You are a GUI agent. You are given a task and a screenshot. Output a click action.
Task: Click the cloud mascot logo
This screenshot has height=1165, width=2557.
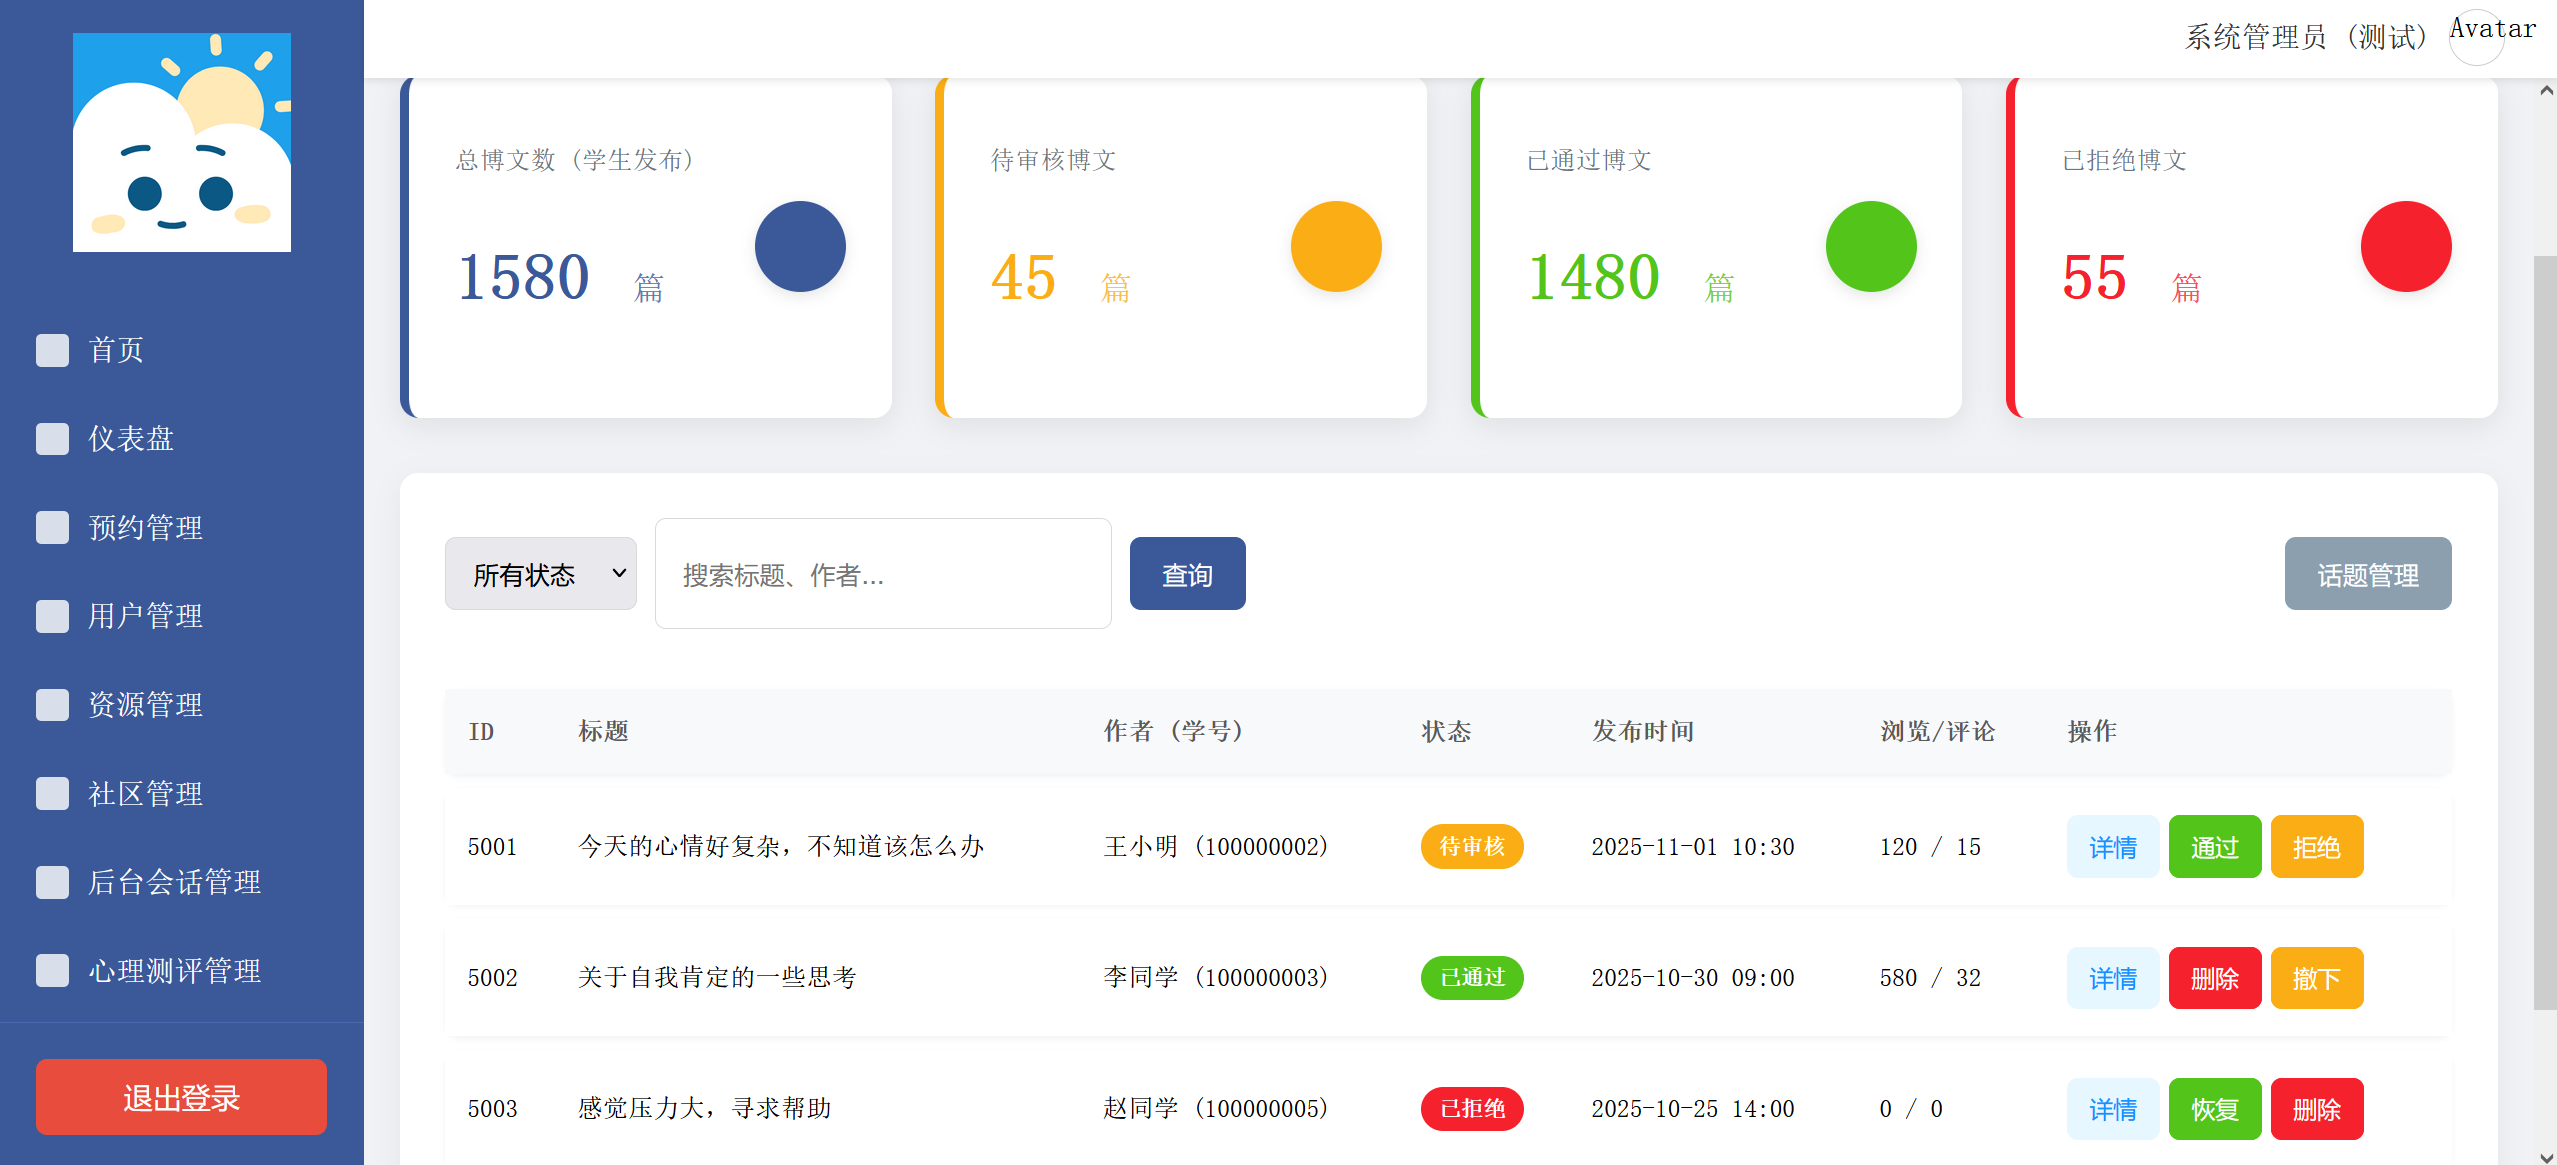(x=181, y=142)
